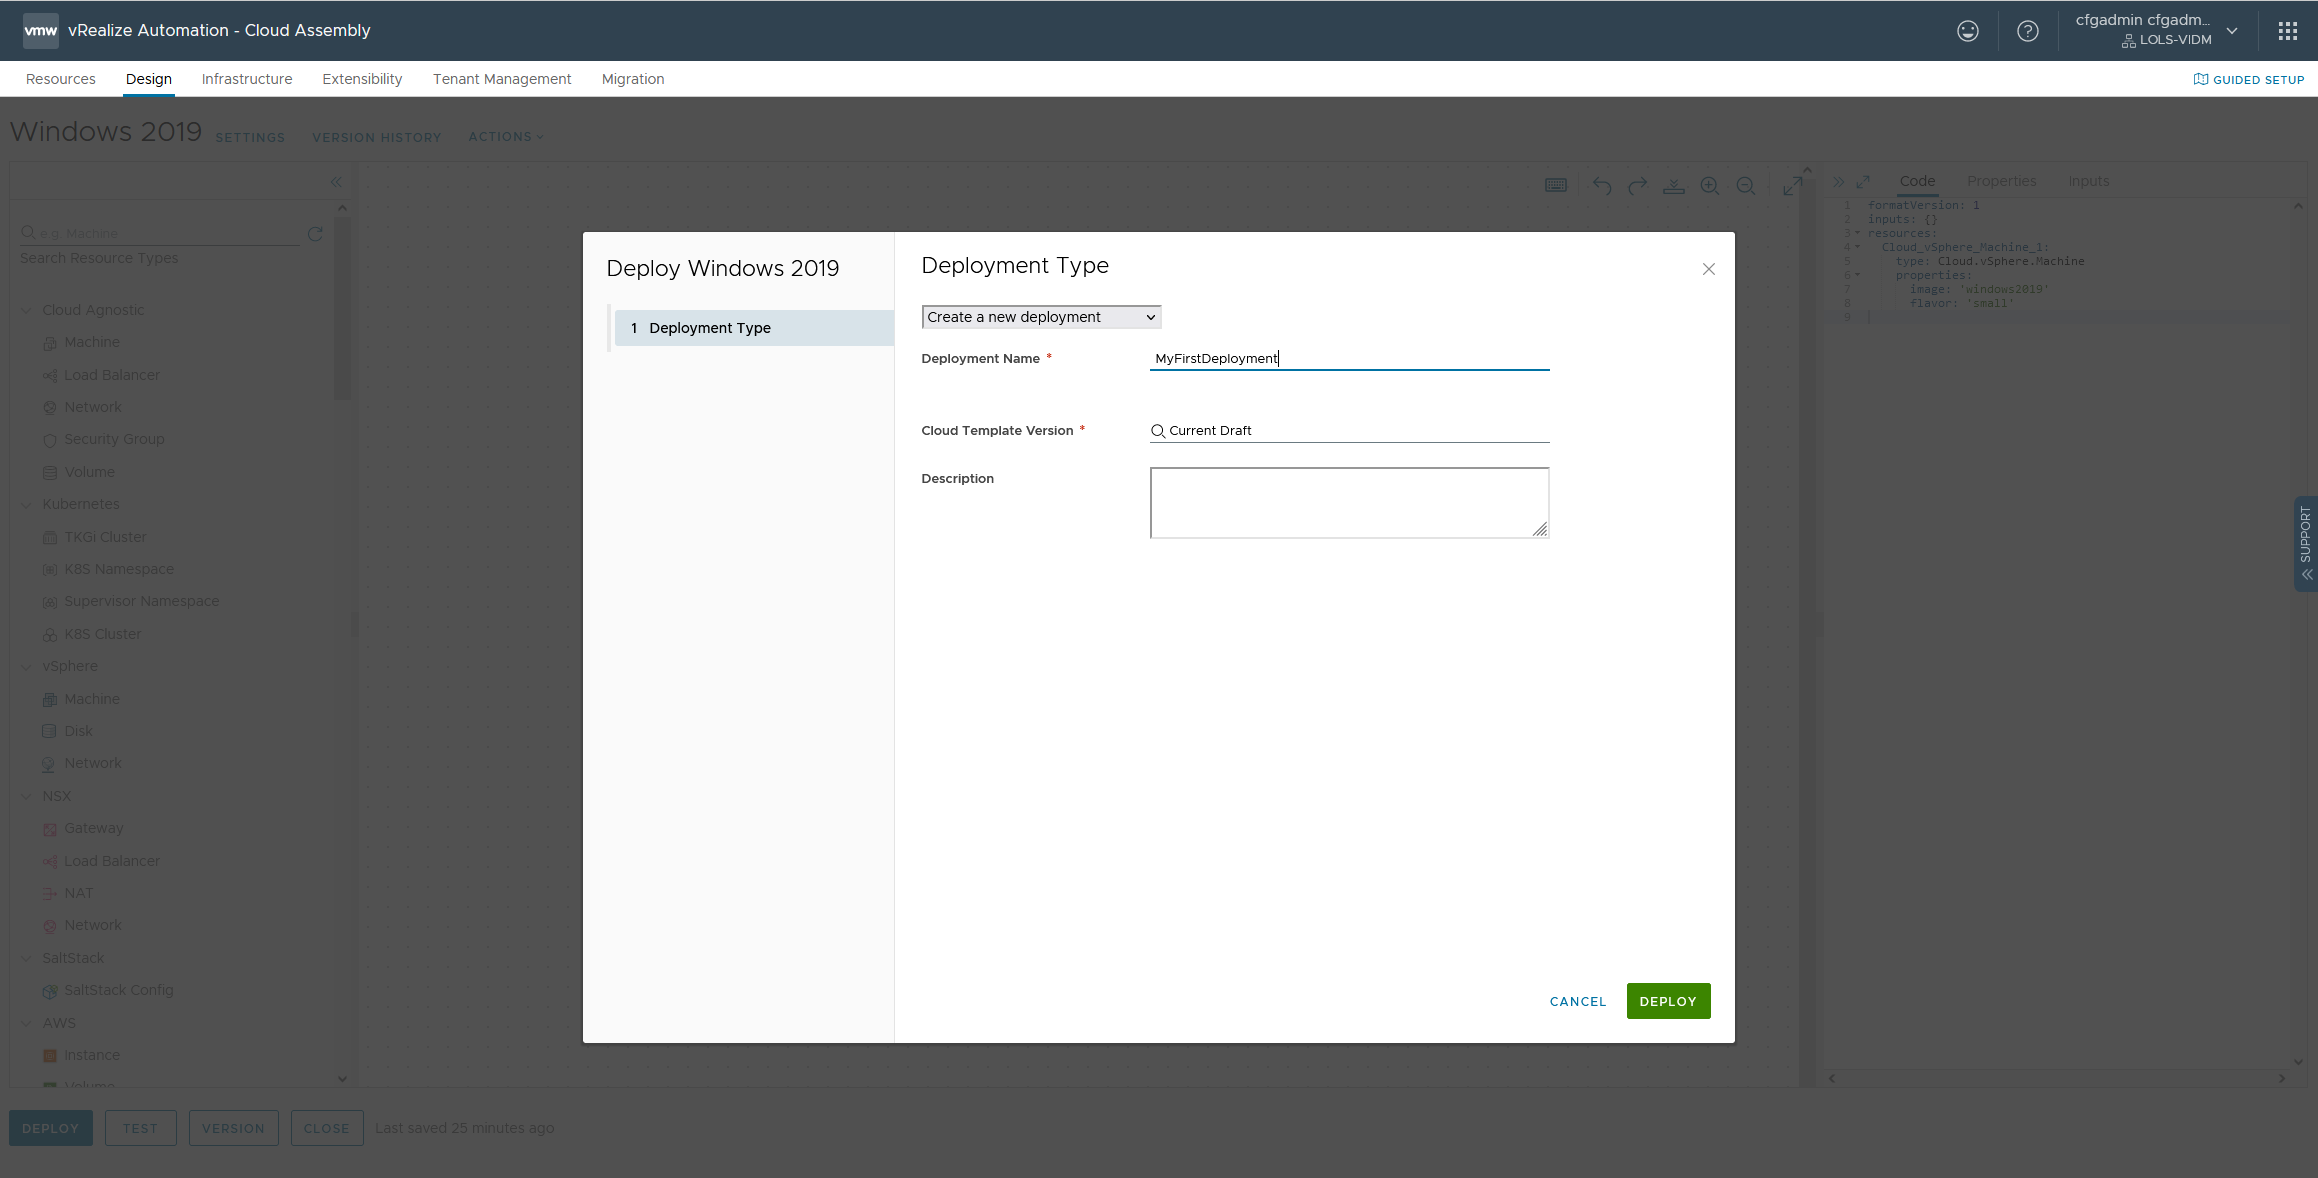Viewport: 2318px width, 1178px height.
Task: Open the Infrastructure tab
Action: [247, 79]
